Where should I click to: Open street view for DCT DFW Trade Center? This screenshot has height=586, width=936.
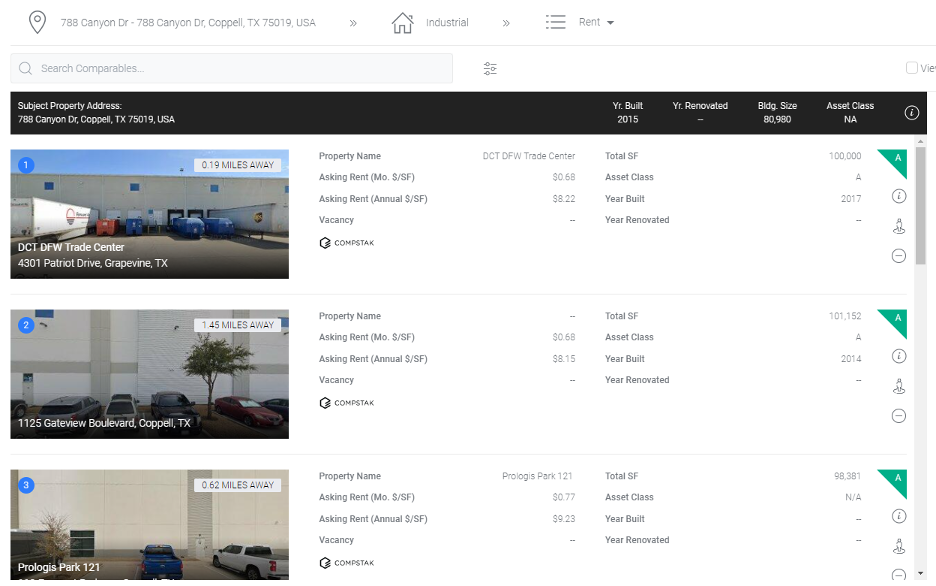[x=898, y=226]
